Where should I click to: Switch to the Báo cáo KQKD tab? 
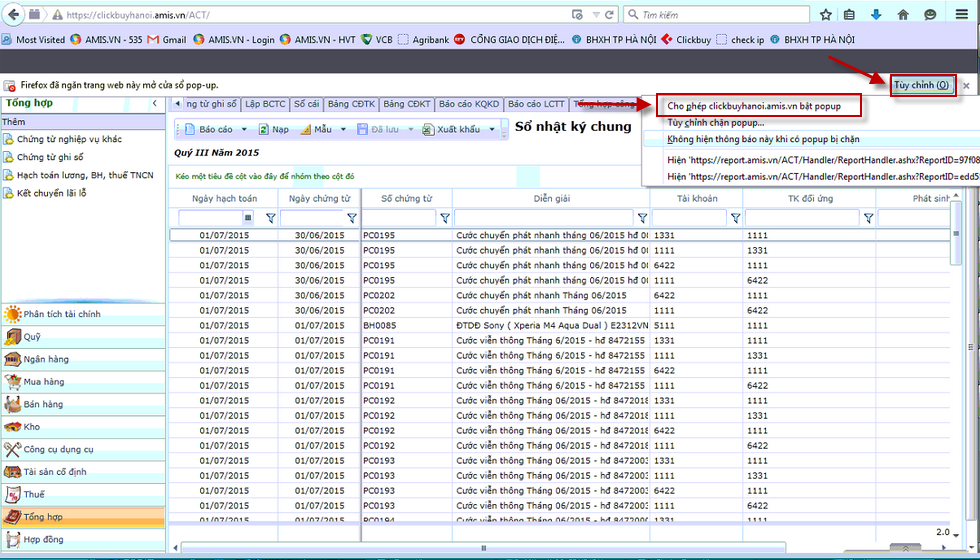(x=469, y=104)
